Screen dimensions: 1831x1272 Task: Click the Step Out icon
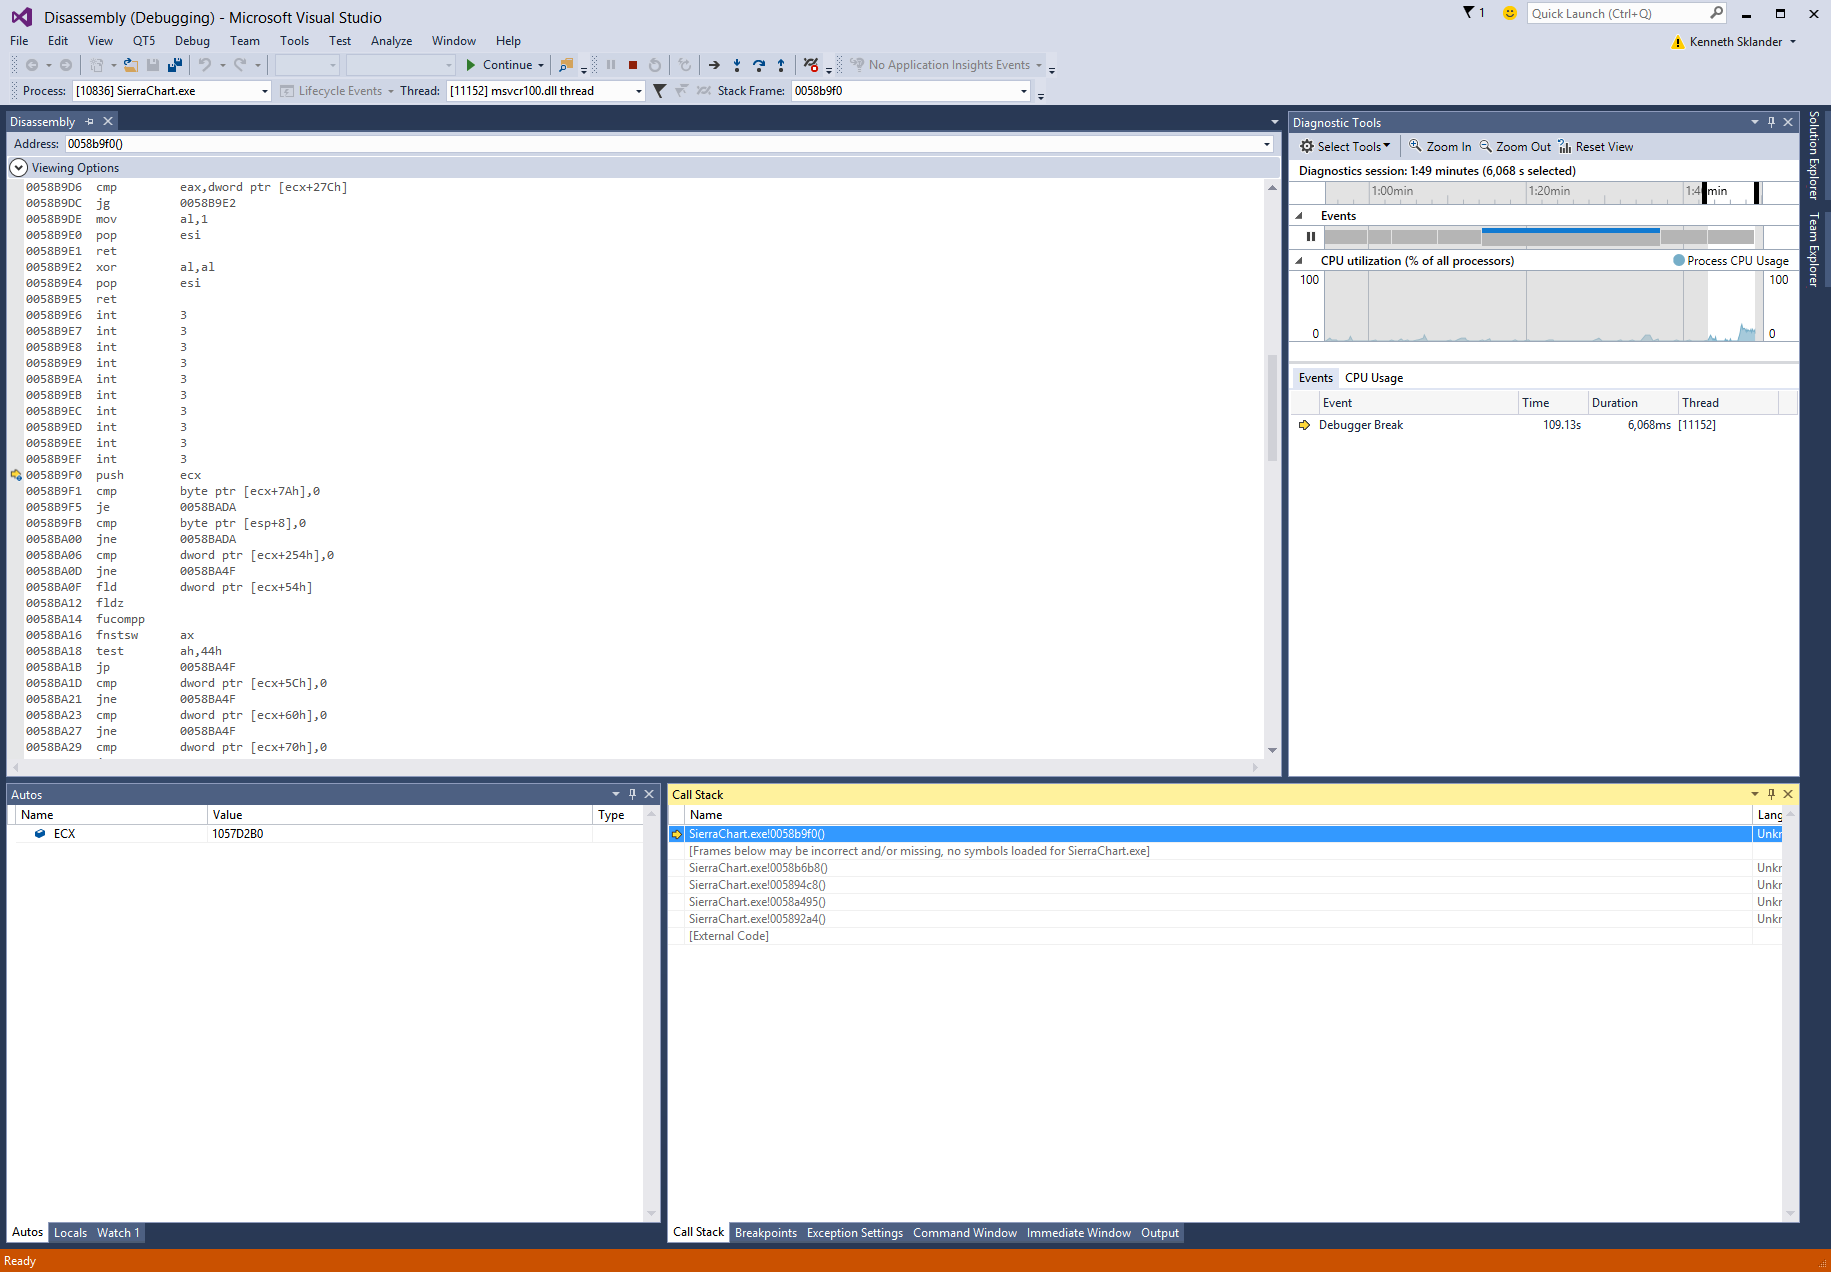pyautogui.click(x=781, y=65)
